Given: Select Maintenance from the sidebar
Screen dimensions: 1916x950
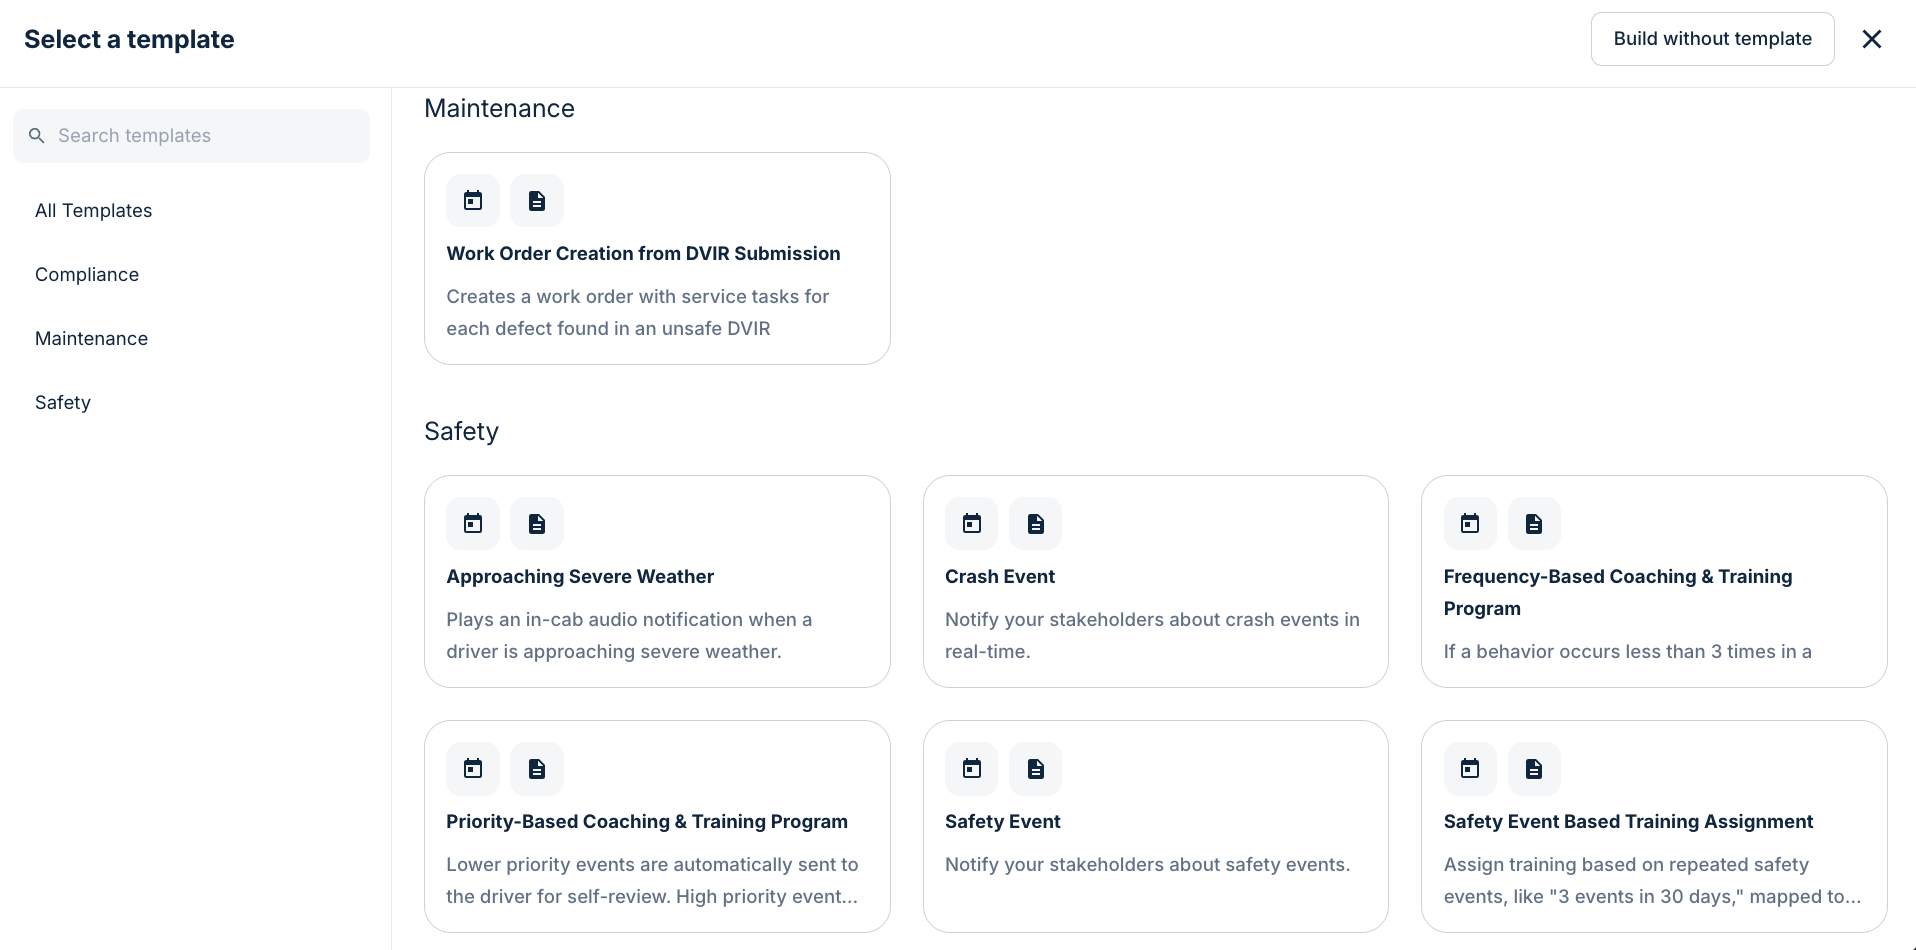Looking at the screenshot, I should (91, 338).
